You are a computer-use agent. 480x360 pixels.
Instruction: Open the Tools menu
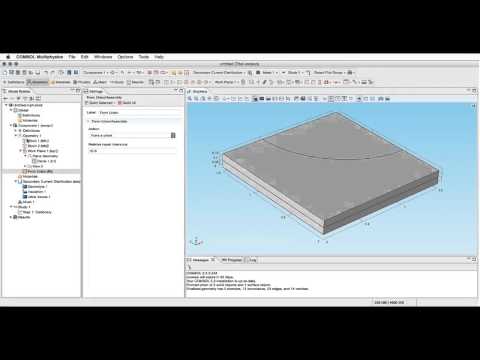(144, 57)
